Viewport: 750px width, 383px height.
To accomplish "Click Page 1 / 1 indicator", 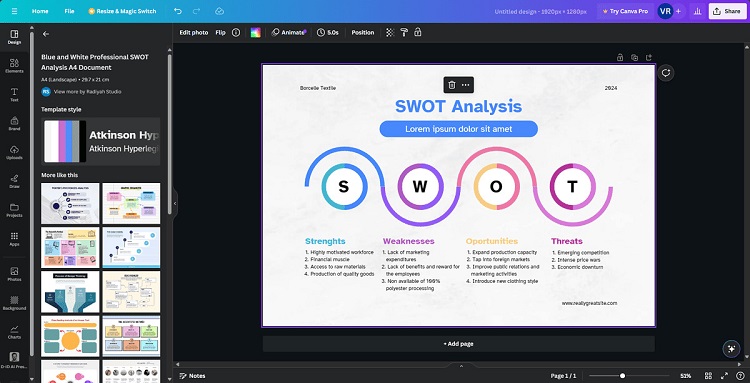I will pyautogui.click(x=563, y=376).
